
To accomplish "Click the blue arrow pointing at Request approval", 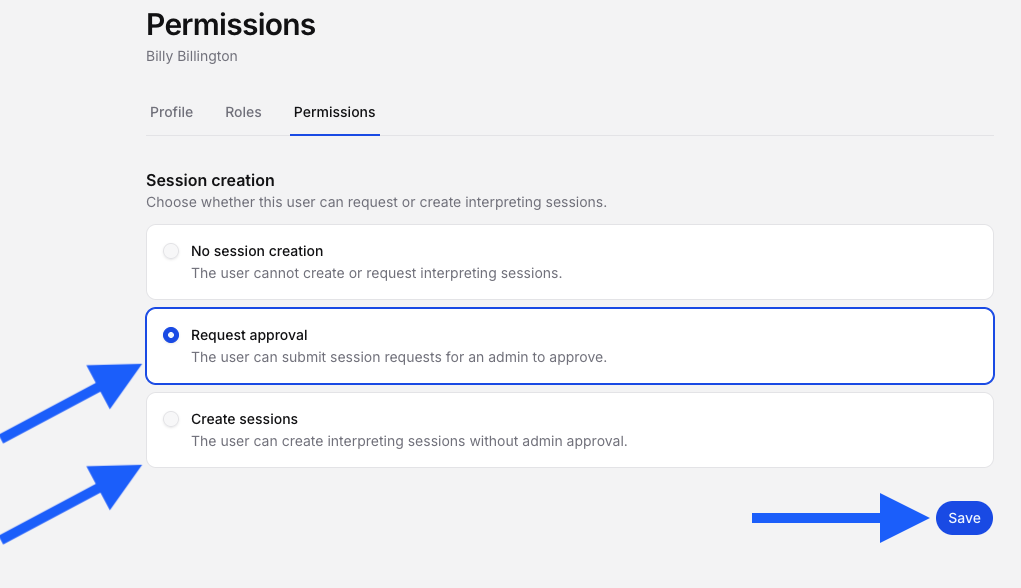I will pyautogui.click(x=70, y=402).
